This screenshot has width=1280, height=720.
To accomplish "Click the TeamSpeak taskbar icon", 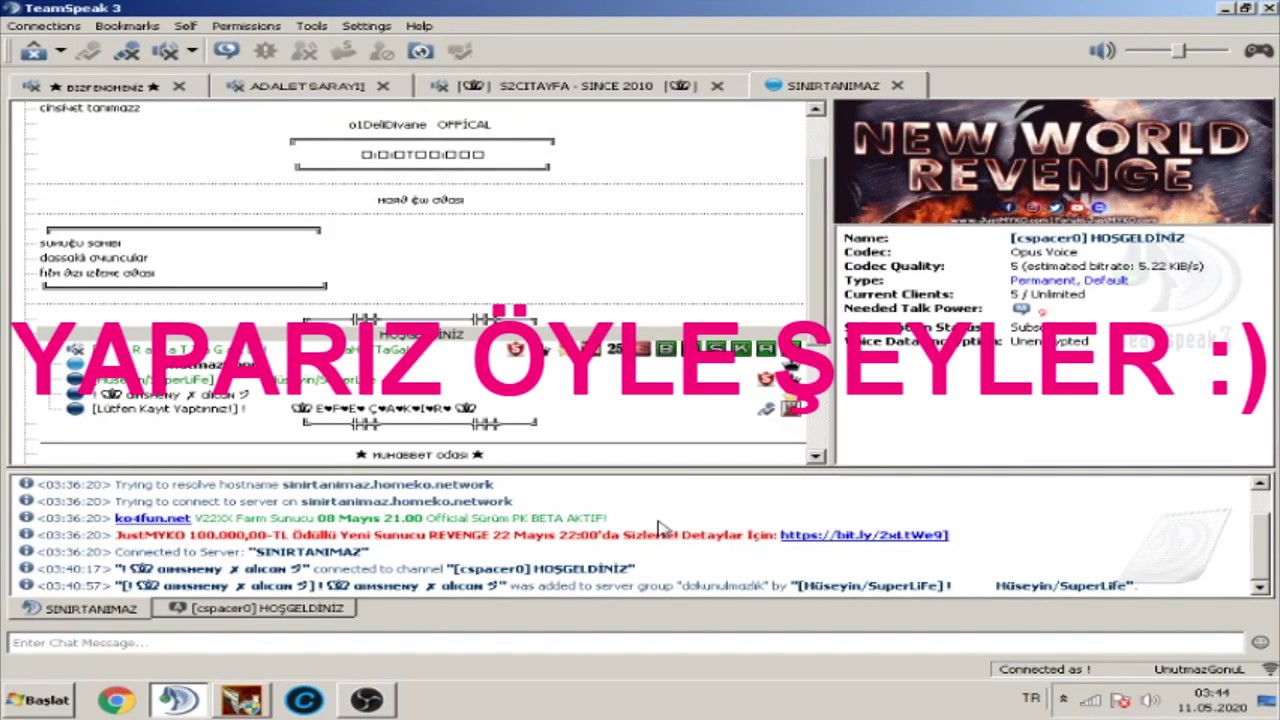I will coord(179,700).
